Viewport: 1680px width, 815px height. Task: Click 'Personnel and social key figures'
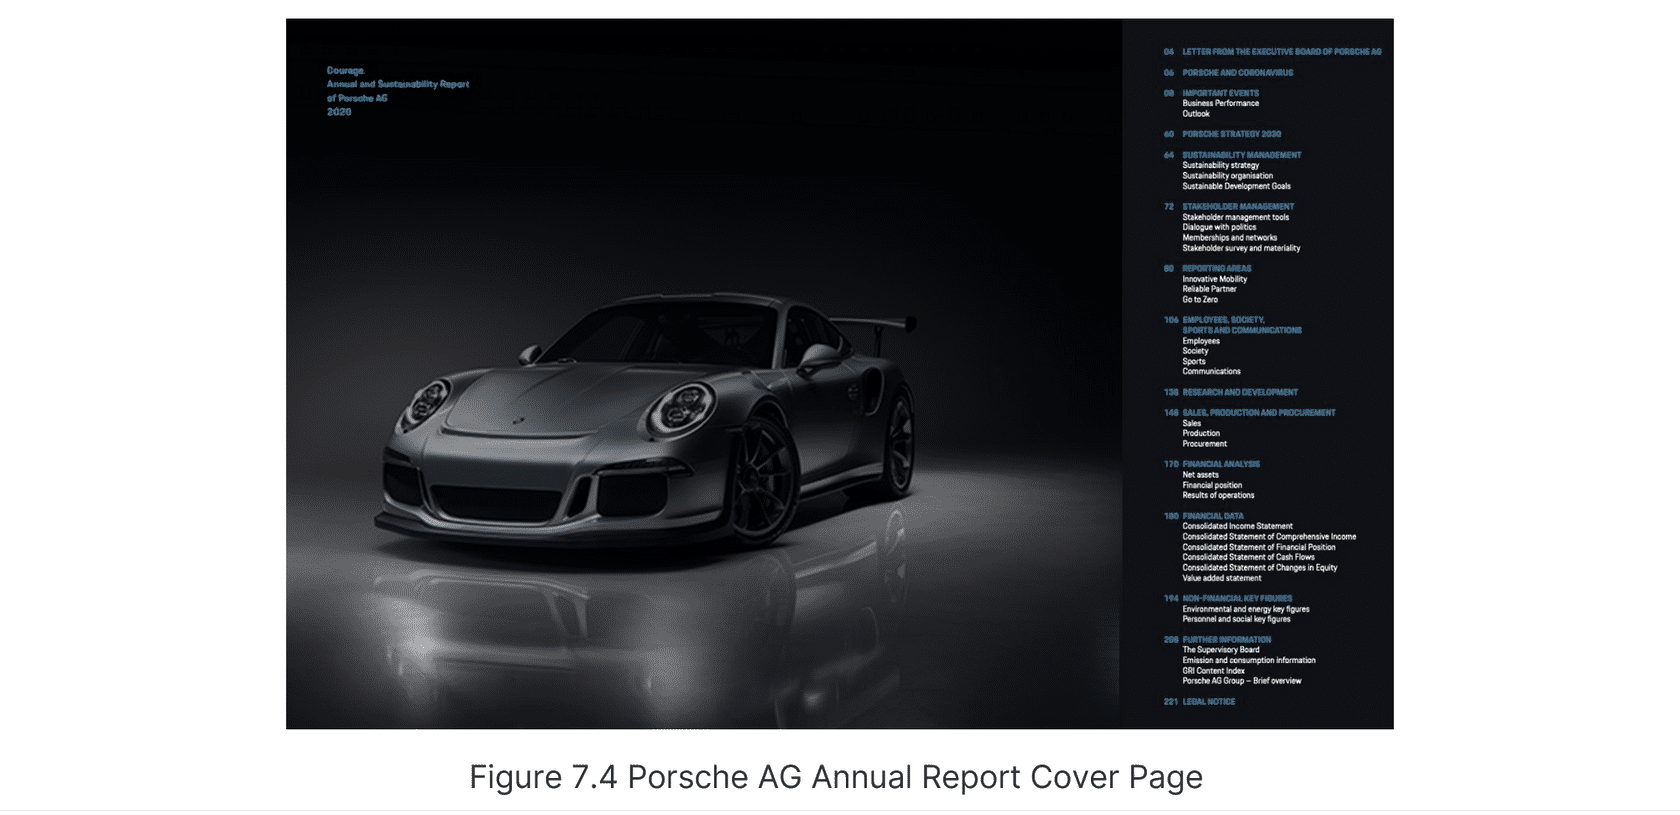(1237, 619)
